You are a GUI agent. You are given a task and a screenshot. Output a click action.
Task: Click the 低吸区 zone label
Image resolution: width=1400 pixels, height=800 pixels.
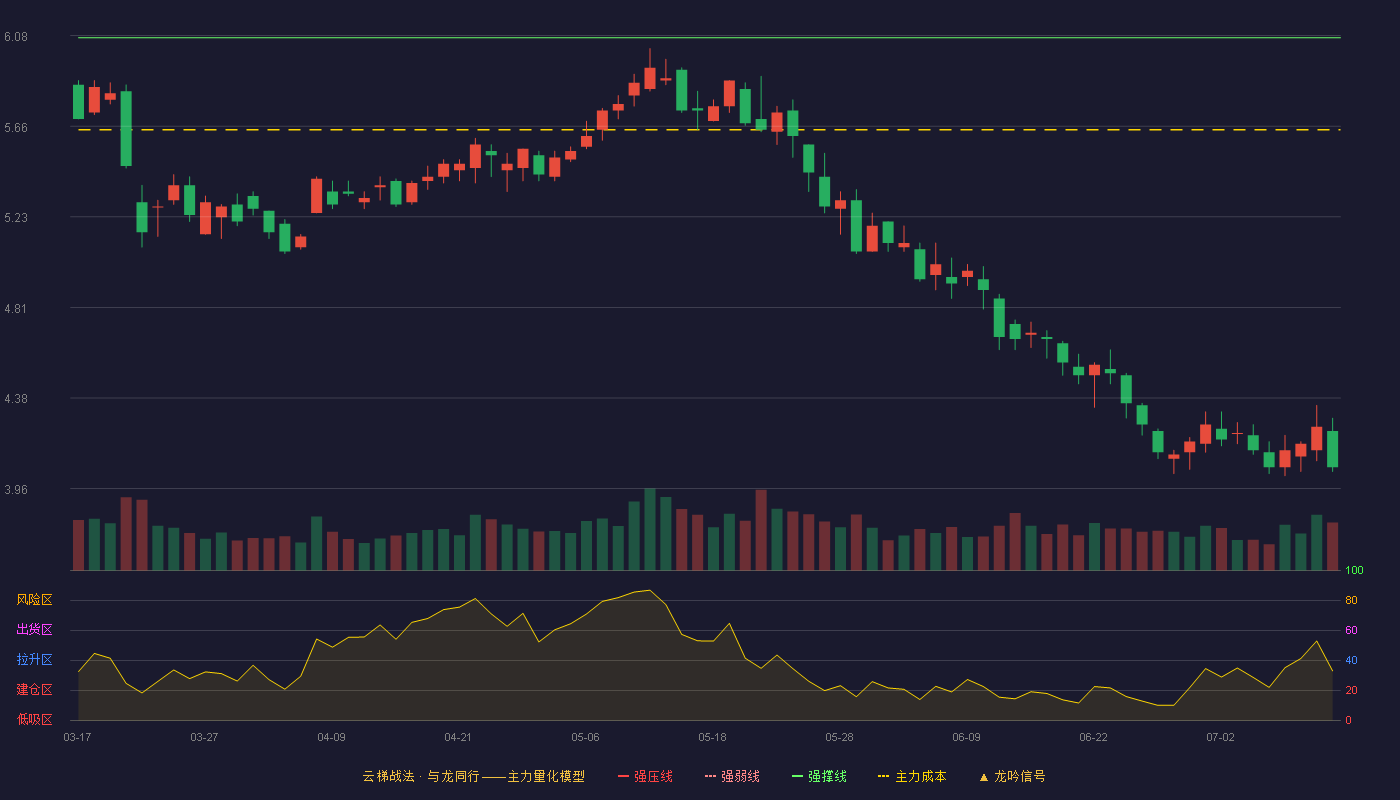tap(34, 720)
